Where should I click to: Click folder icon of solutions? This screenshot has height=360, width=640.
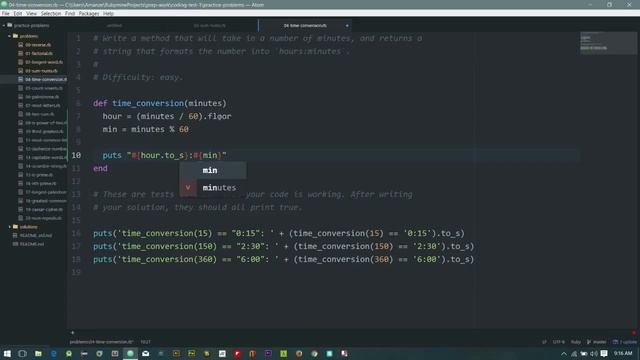pos(16,227)
